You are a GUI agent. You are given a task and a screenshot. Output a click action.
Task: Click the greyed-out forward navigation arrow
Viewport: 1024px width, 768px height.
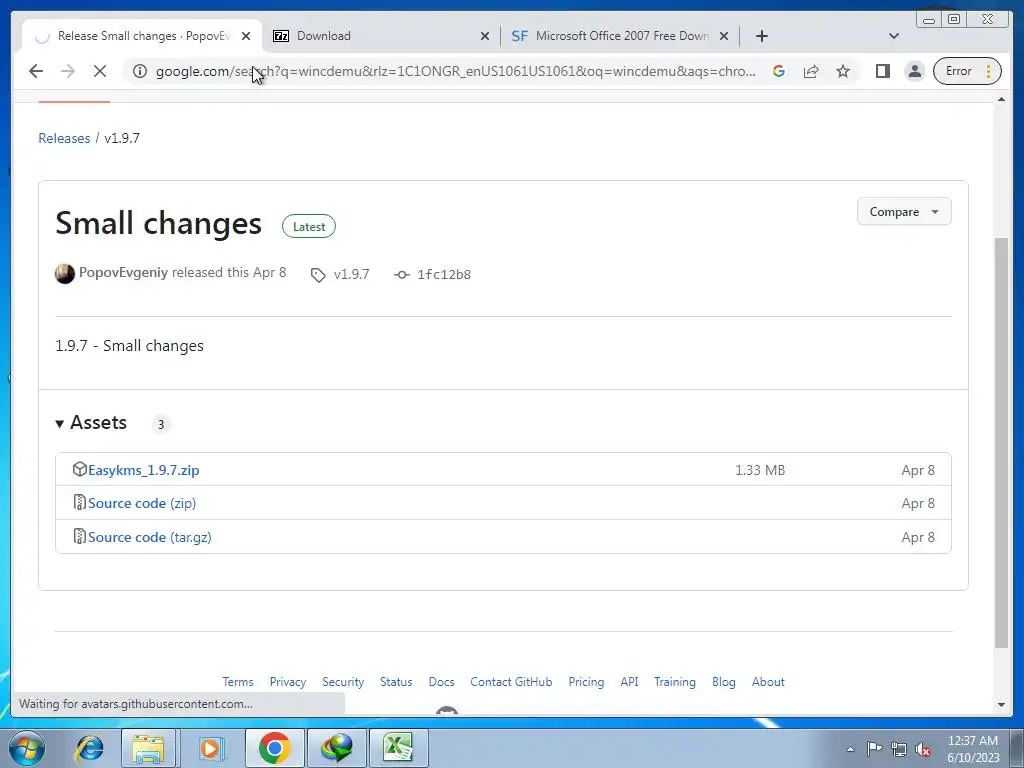(68, 71)
